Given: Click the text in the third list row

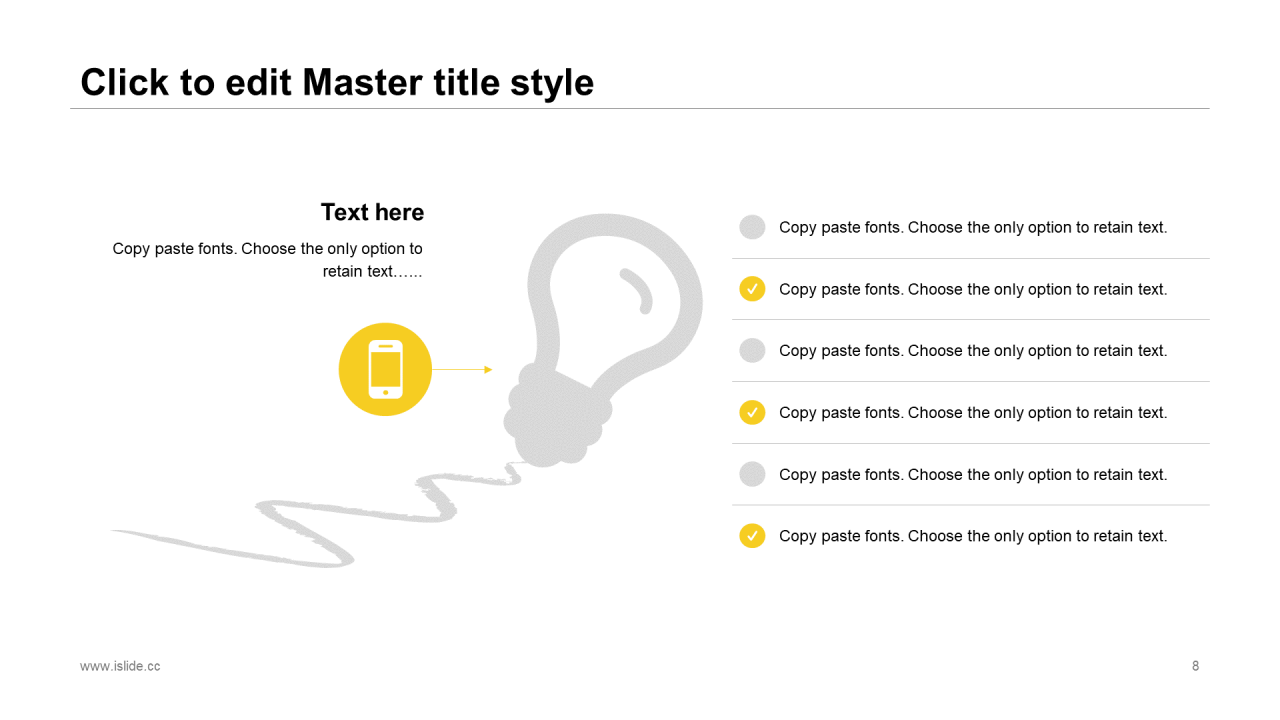Looking at the screenshot, I should point(973,350).
